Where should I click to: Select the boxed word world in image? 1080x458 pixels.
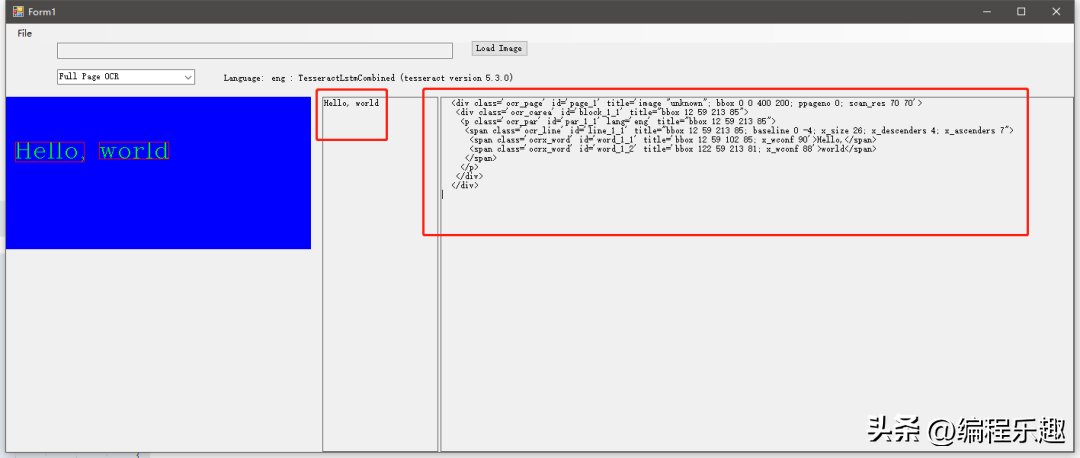click(x=134, y=151)
